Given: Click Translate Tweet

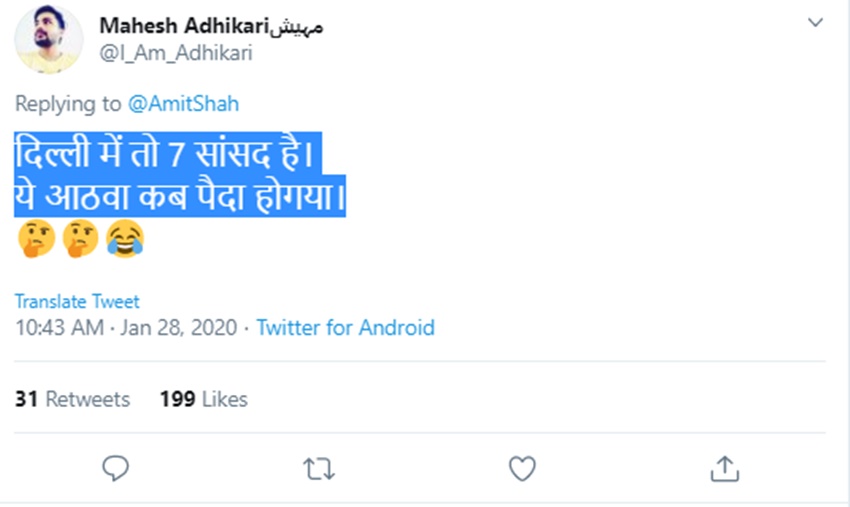Looking at the screenshot, I should tap(77, 301).
